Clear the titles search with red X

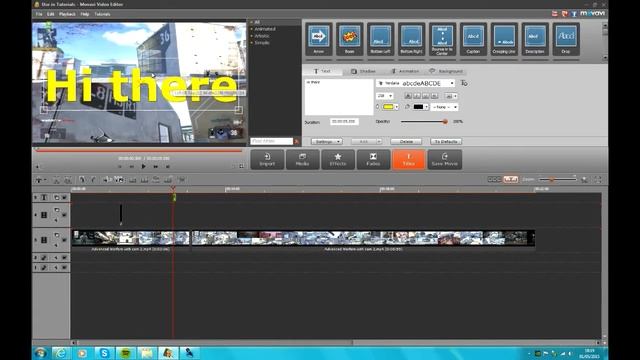pos(297,141)
